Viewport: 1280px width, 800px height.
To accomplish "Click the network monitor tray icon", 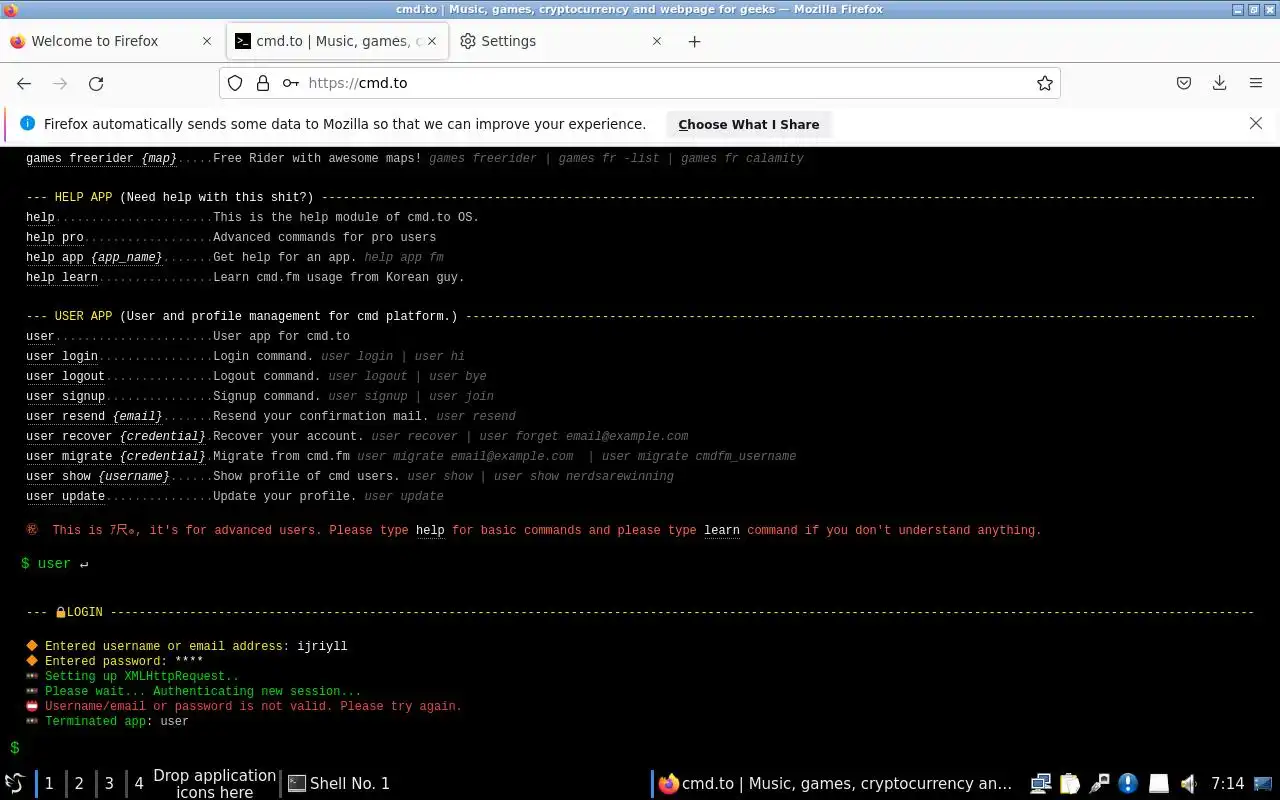I will click(1041, 783).
